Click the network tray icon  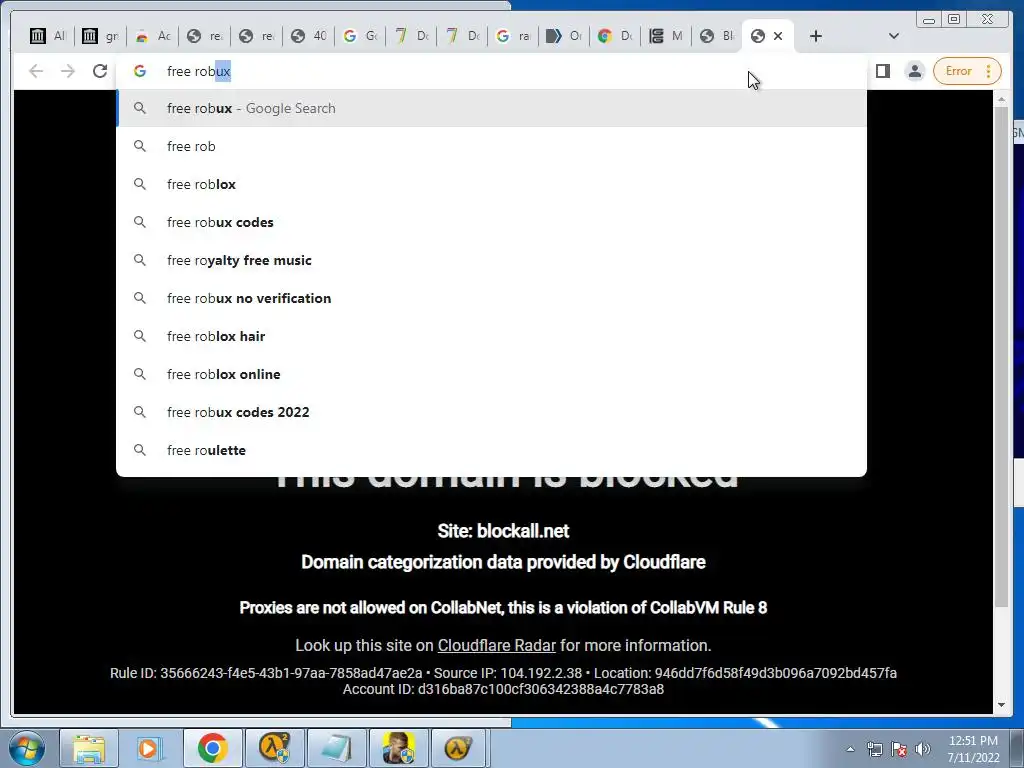874,749
